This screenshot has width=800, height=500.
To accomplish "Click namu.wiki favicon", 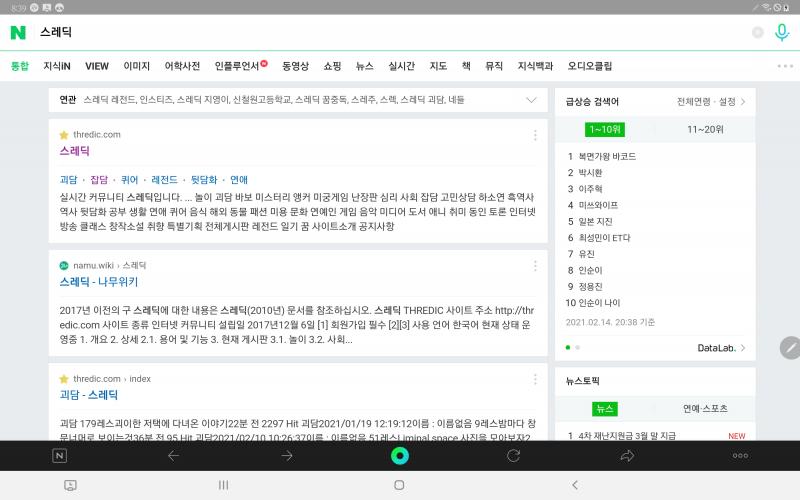I will [64, 265].
